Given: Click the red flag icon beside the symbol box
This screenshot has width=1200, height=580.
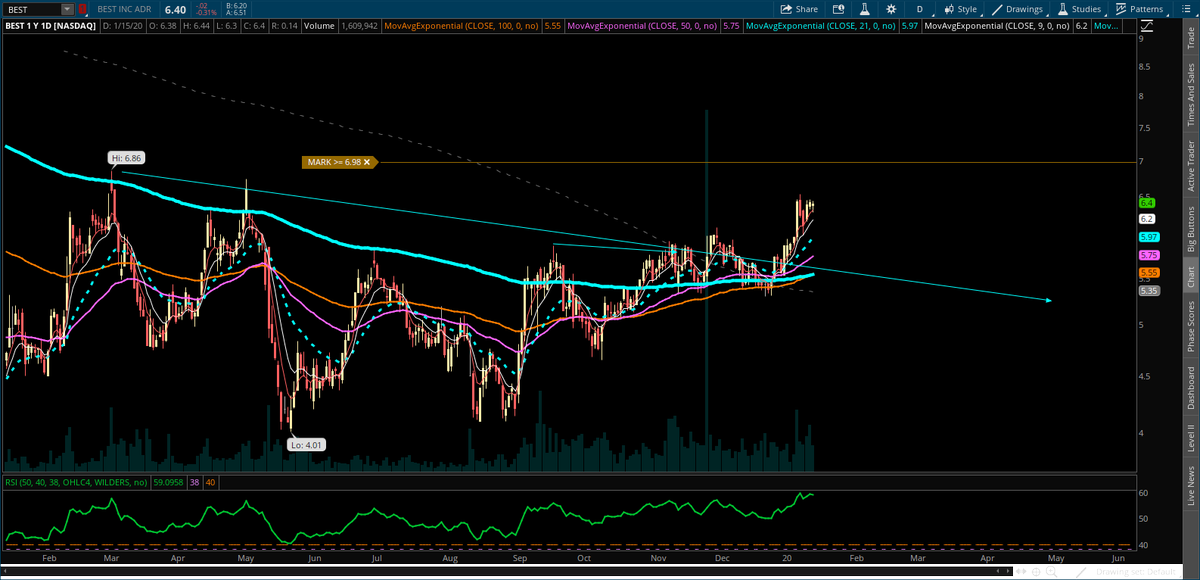Looking at the screenshot, I should [83, 9].
